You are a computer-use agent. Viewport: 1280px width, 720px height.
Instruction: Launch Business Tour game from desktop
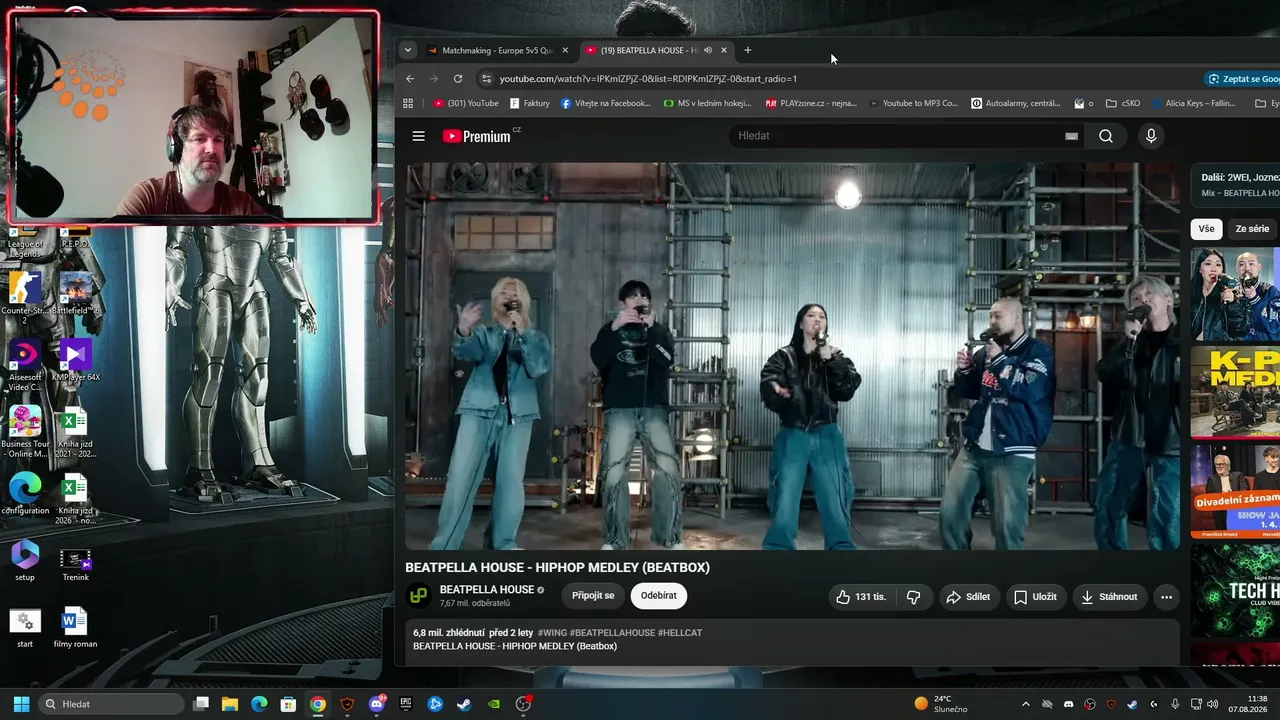(25, 431)
